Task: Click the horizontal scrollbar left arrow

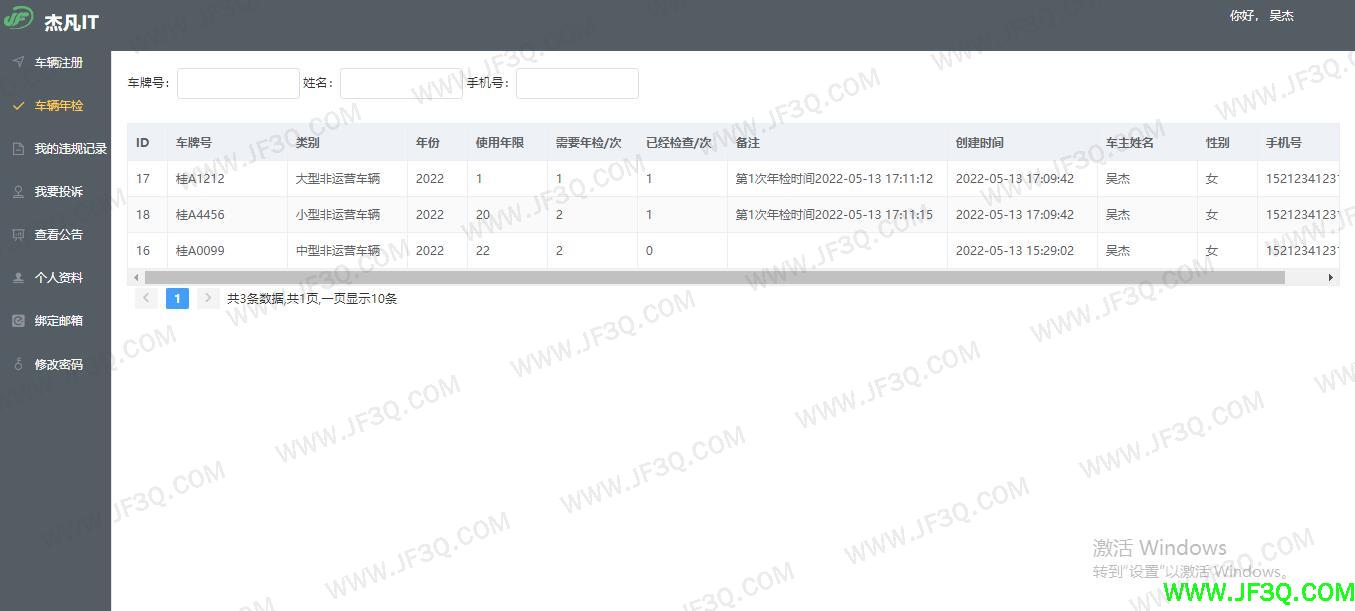Action: [136, 277]
